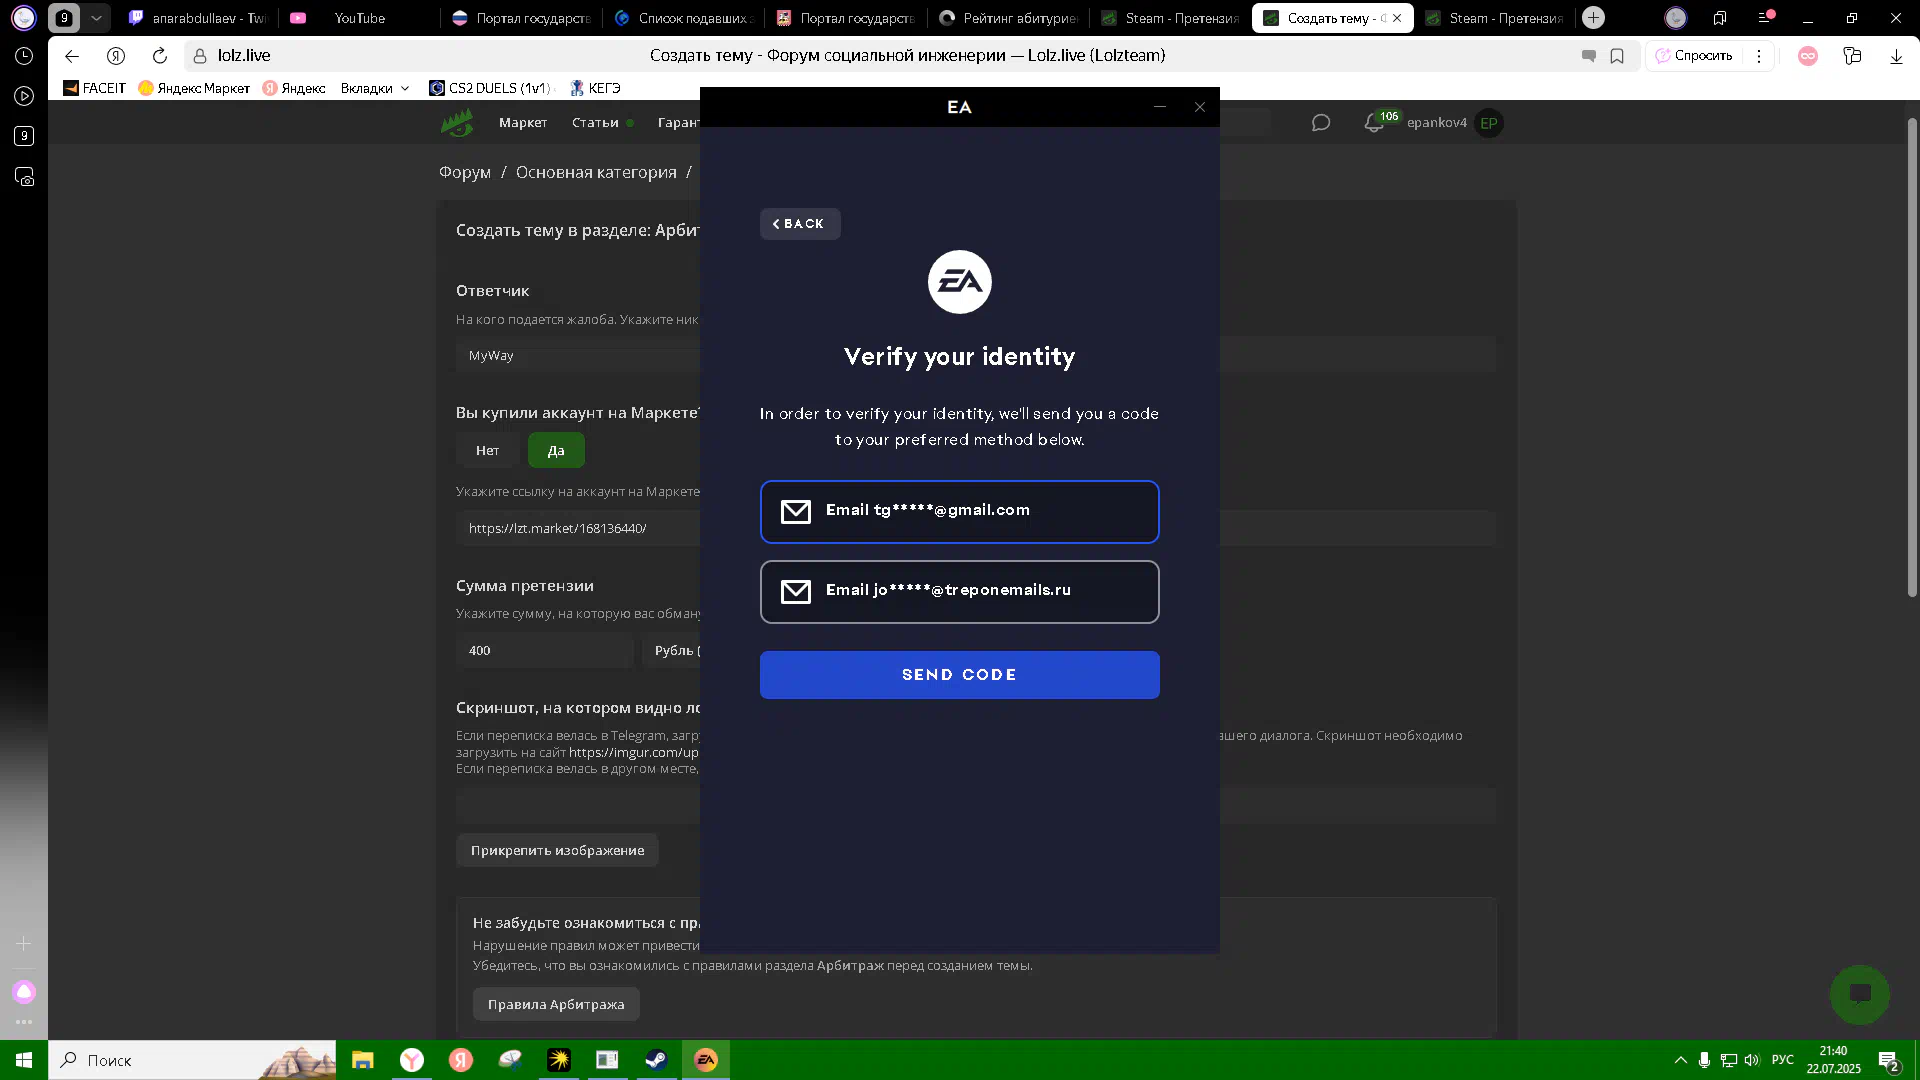Open Alice assistant icon in sidebar

[24, 992]
